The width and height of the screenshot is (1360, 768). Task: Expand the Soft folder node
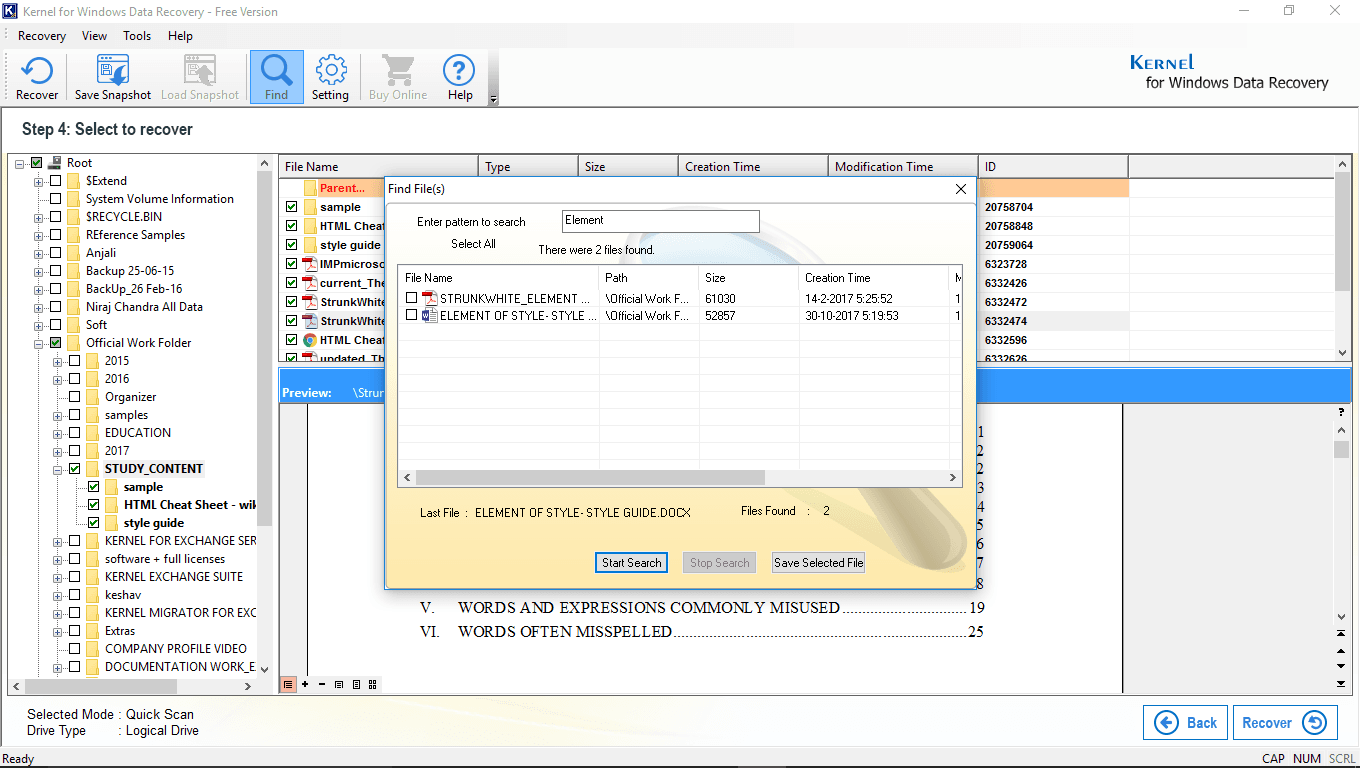(39, 325)
